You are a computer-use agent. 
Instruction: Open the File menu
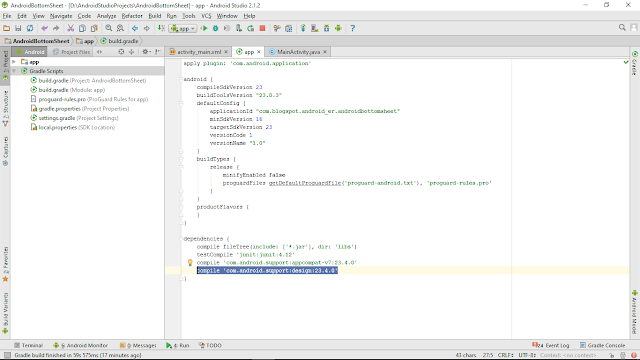click(x=7, y=16)
